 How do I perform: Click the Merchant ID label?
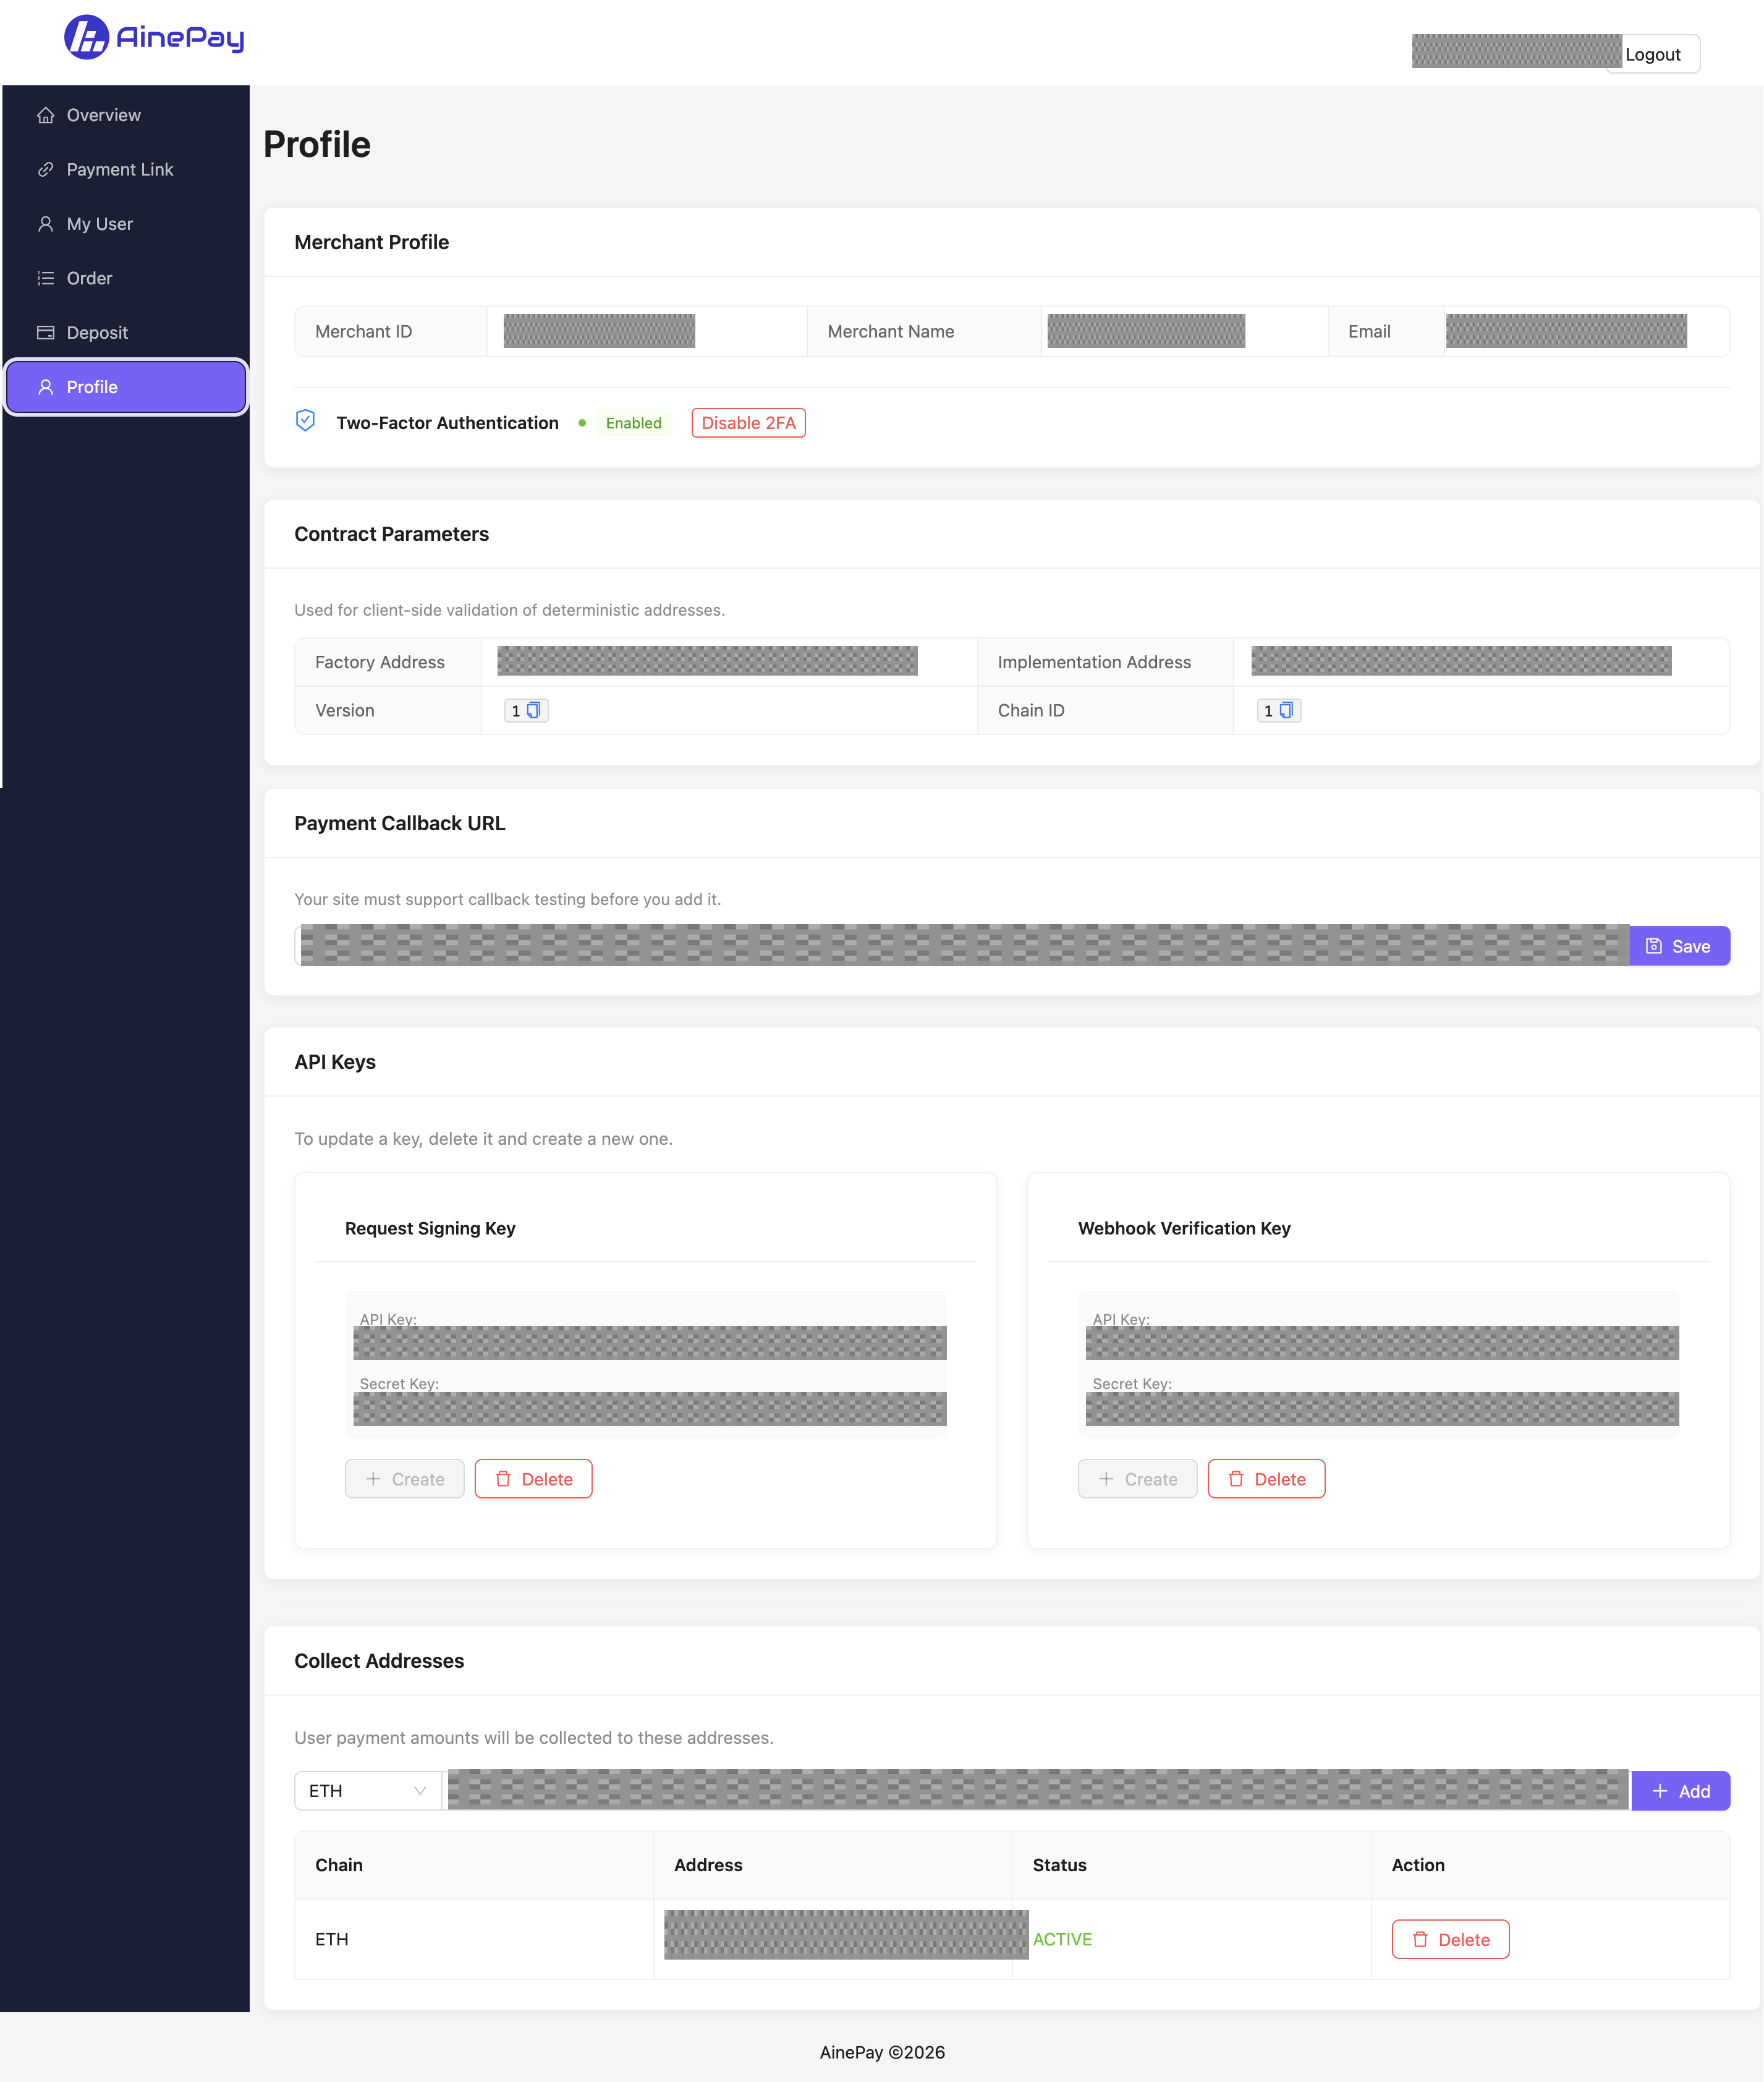tap(363, 331)
